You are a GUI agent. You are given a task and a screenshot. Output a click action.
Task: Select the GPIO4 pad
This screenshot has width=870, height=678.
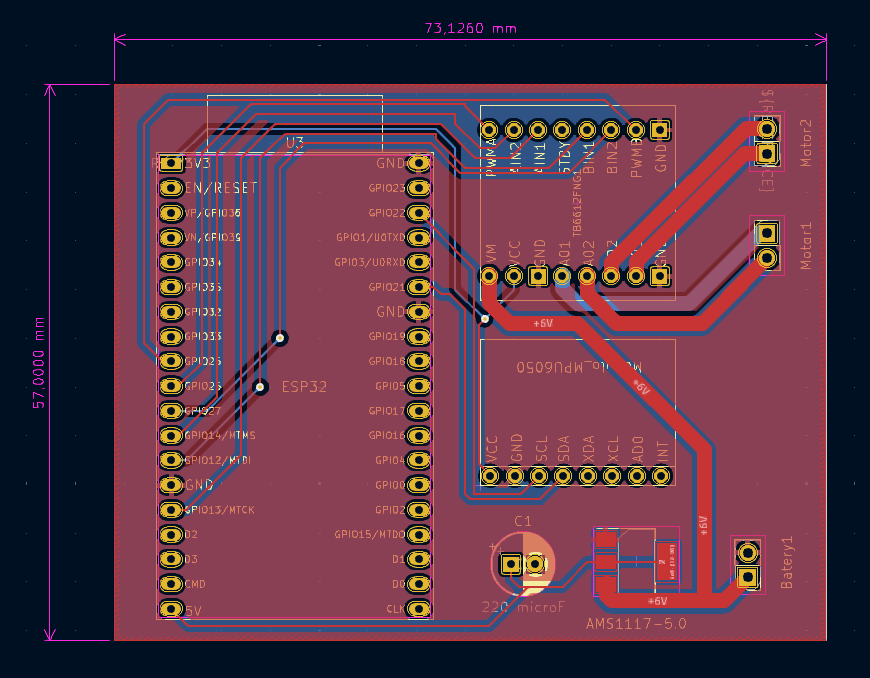click(418, 460)
